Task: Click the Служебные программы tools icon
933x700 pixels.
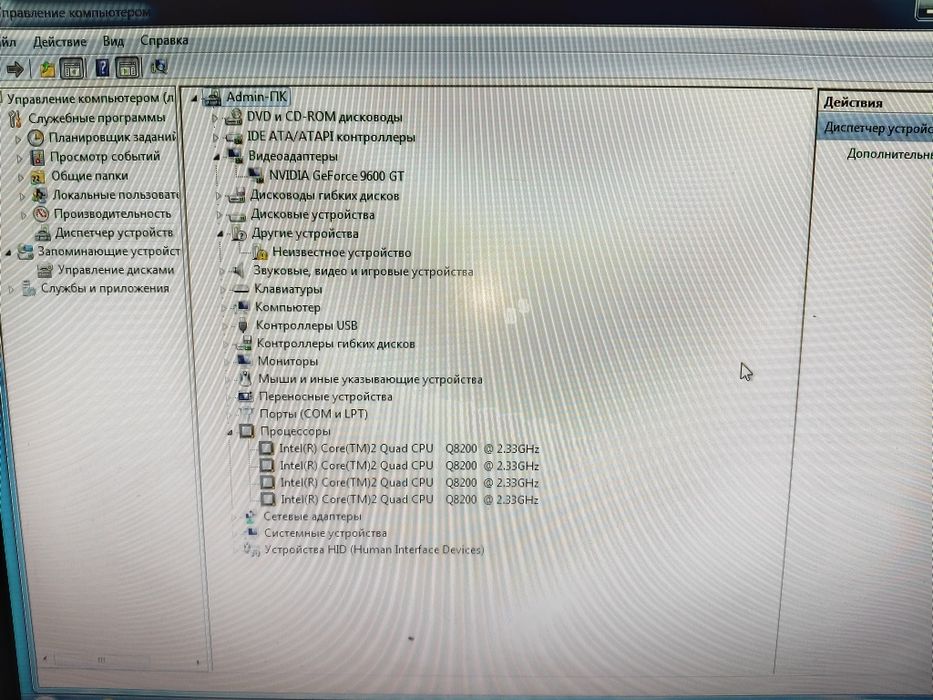Action: coord(15,118)
